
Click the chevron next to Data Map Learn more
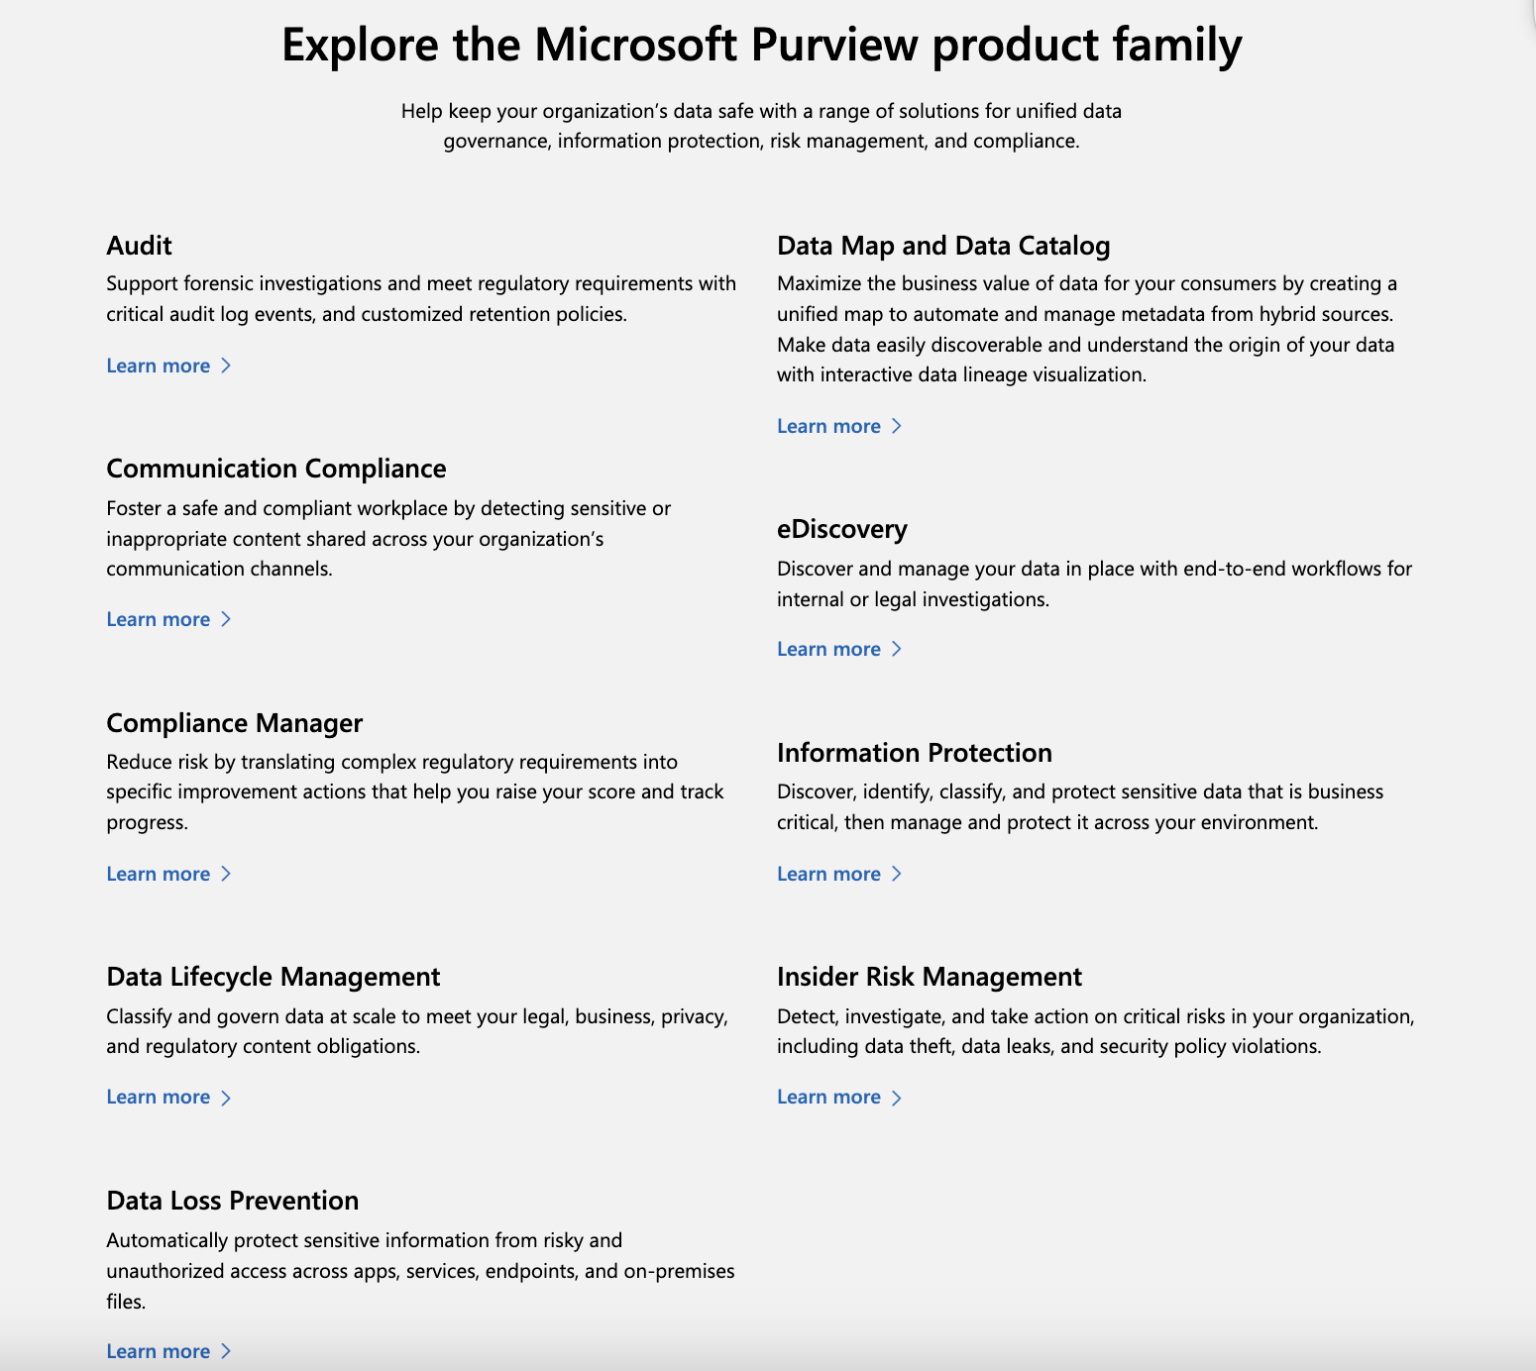pyautogui.click(x=896, y=426)
